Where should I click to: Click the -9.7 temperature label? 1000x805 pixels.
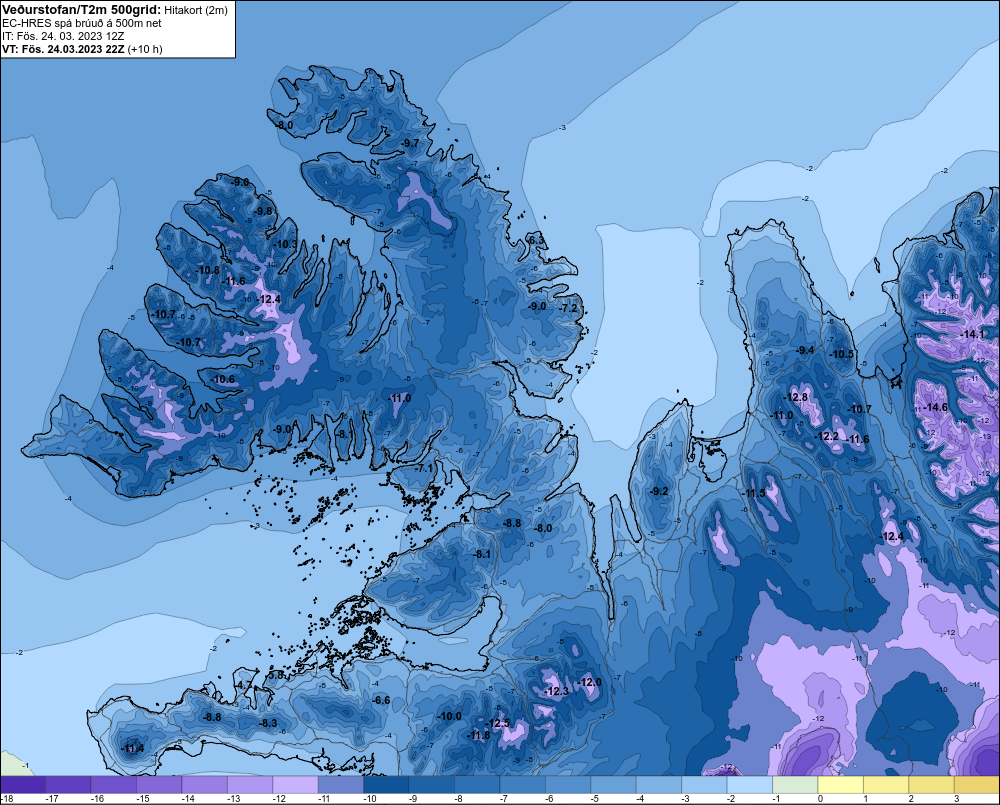409,143
